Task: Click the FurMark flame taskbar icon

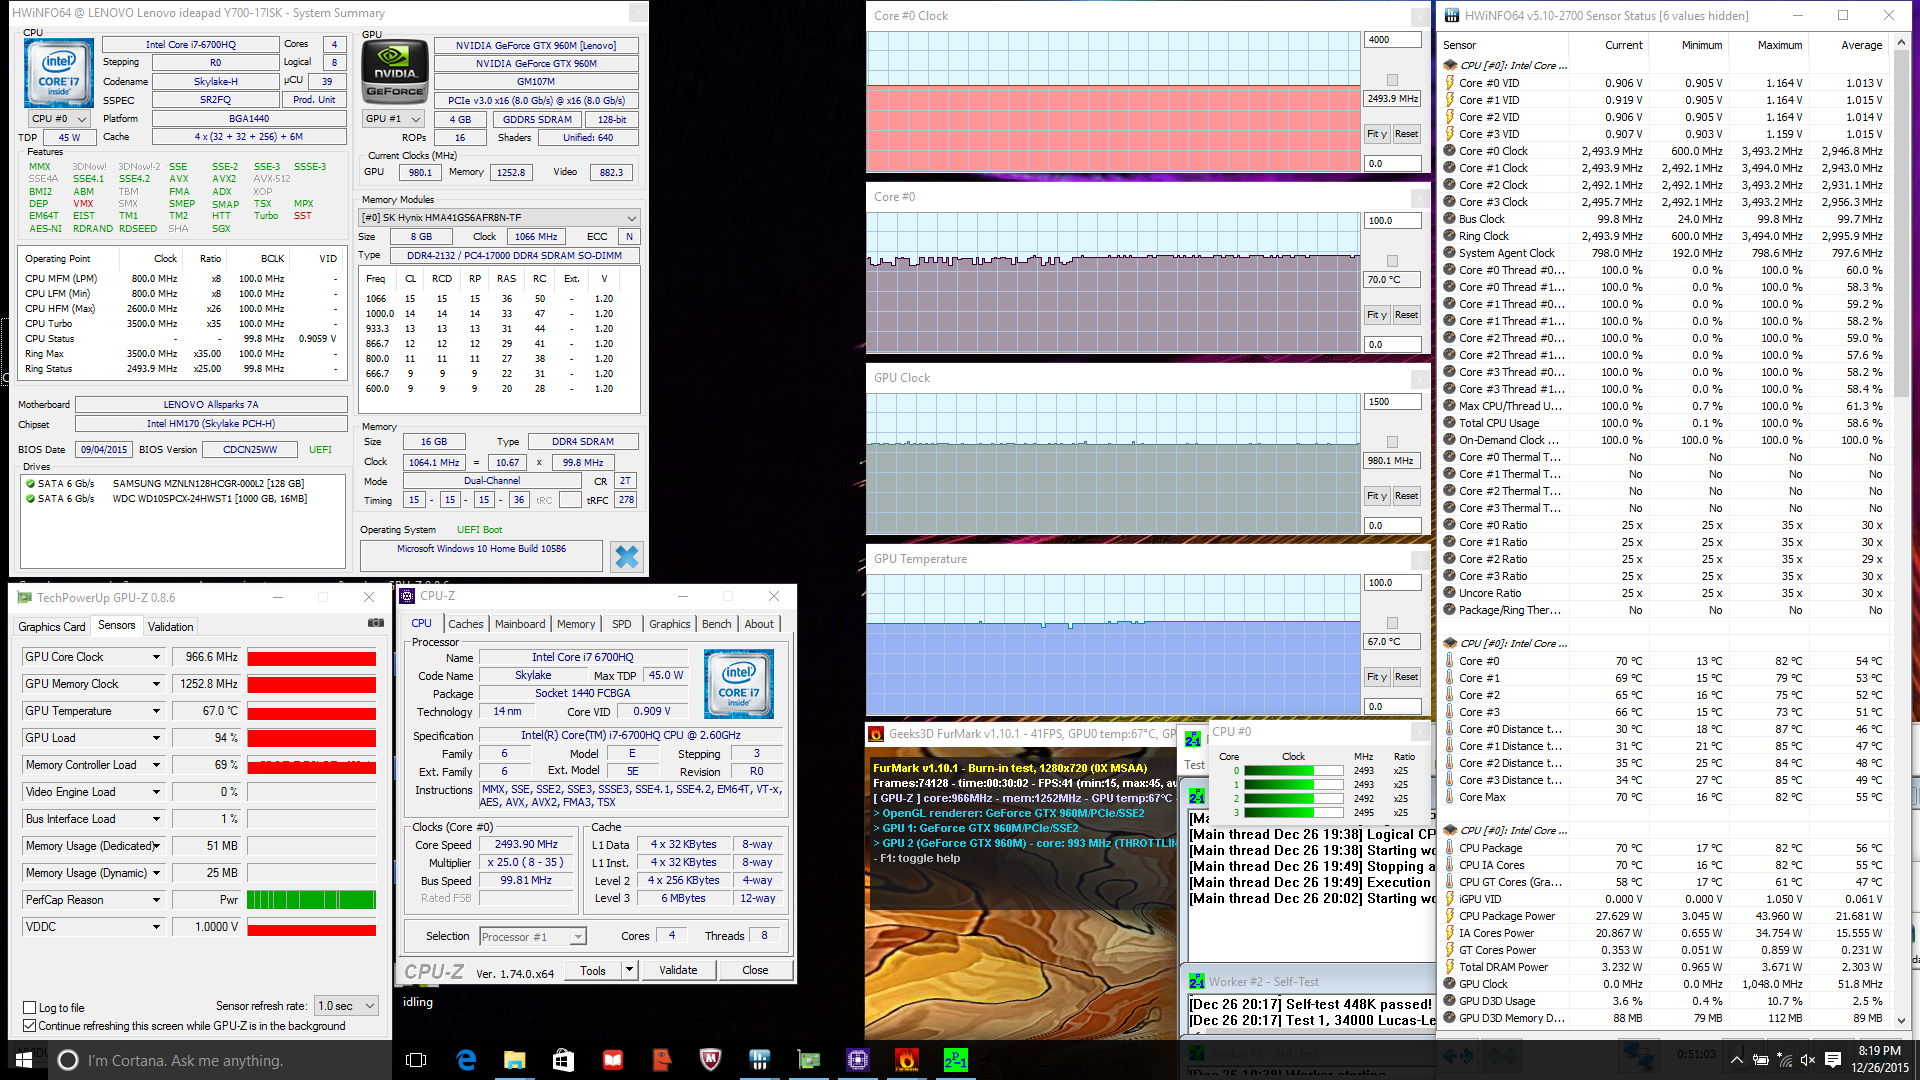Action: (x=906, y=1060)
